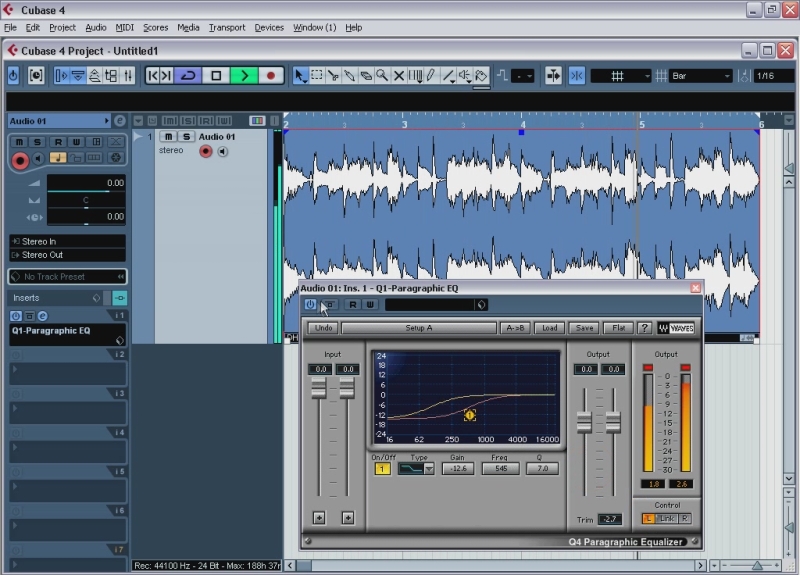Click the Stop button in the toolbar
Screen dimensions: 800x575
216,75
